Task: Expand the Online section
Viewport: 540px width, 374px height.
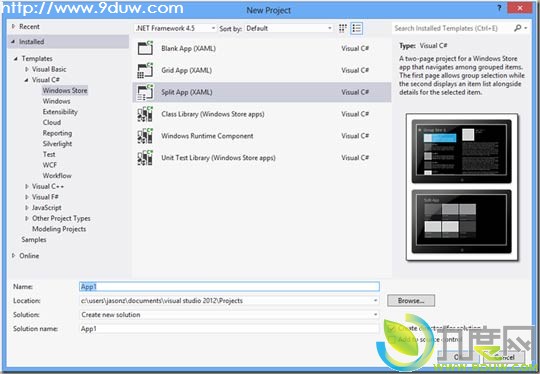Action: click(13, 256)
